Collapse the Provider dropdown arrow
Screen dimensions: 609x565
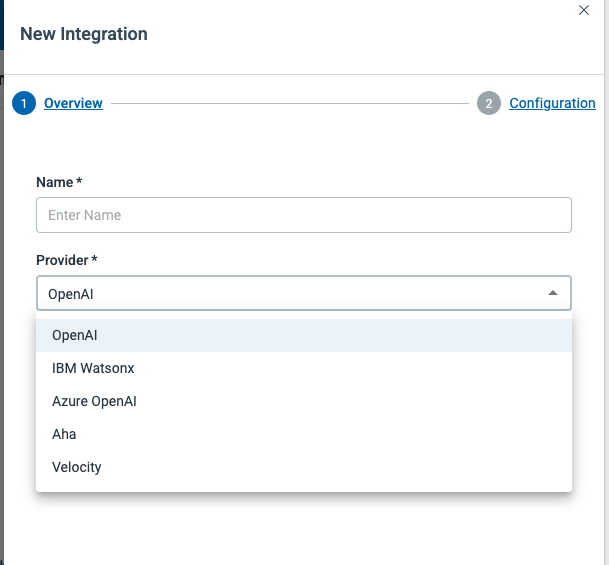click(553, 293)
